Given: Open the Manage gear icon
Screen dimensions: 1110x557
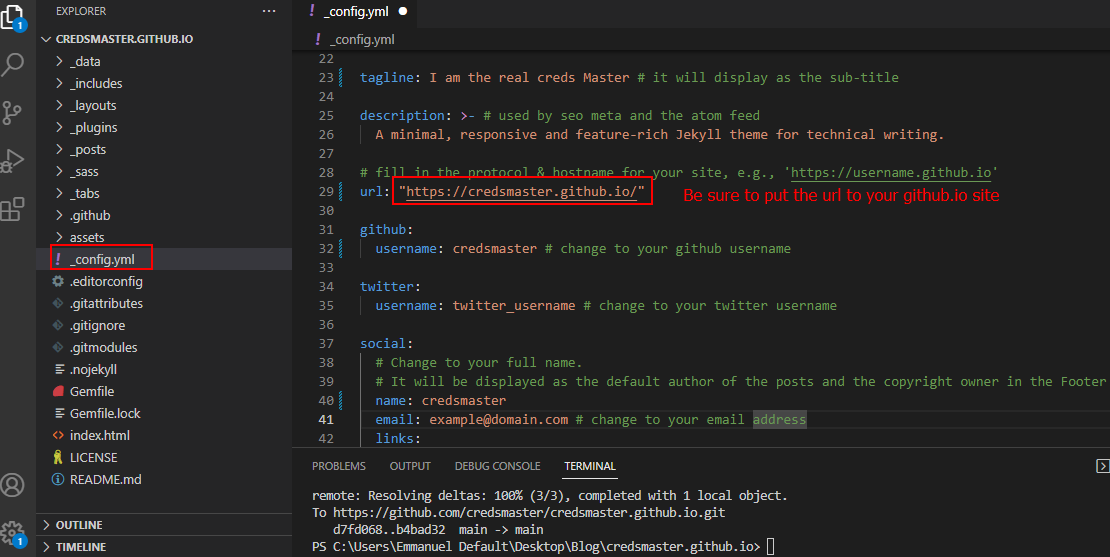Looking at the screenshot, I should 13,532.
